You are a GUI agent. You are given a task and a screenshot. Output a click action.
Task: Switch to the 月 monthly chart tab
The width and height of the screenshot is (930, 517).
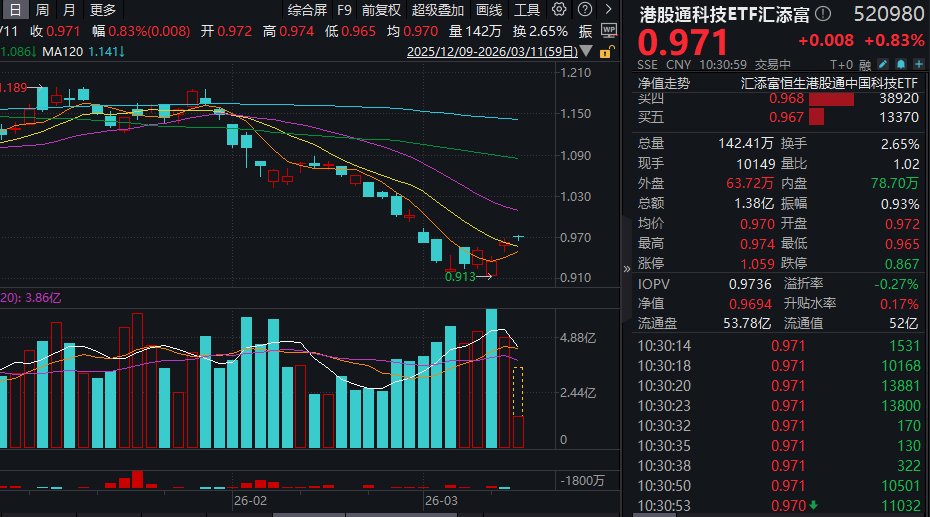click(68, 10)
